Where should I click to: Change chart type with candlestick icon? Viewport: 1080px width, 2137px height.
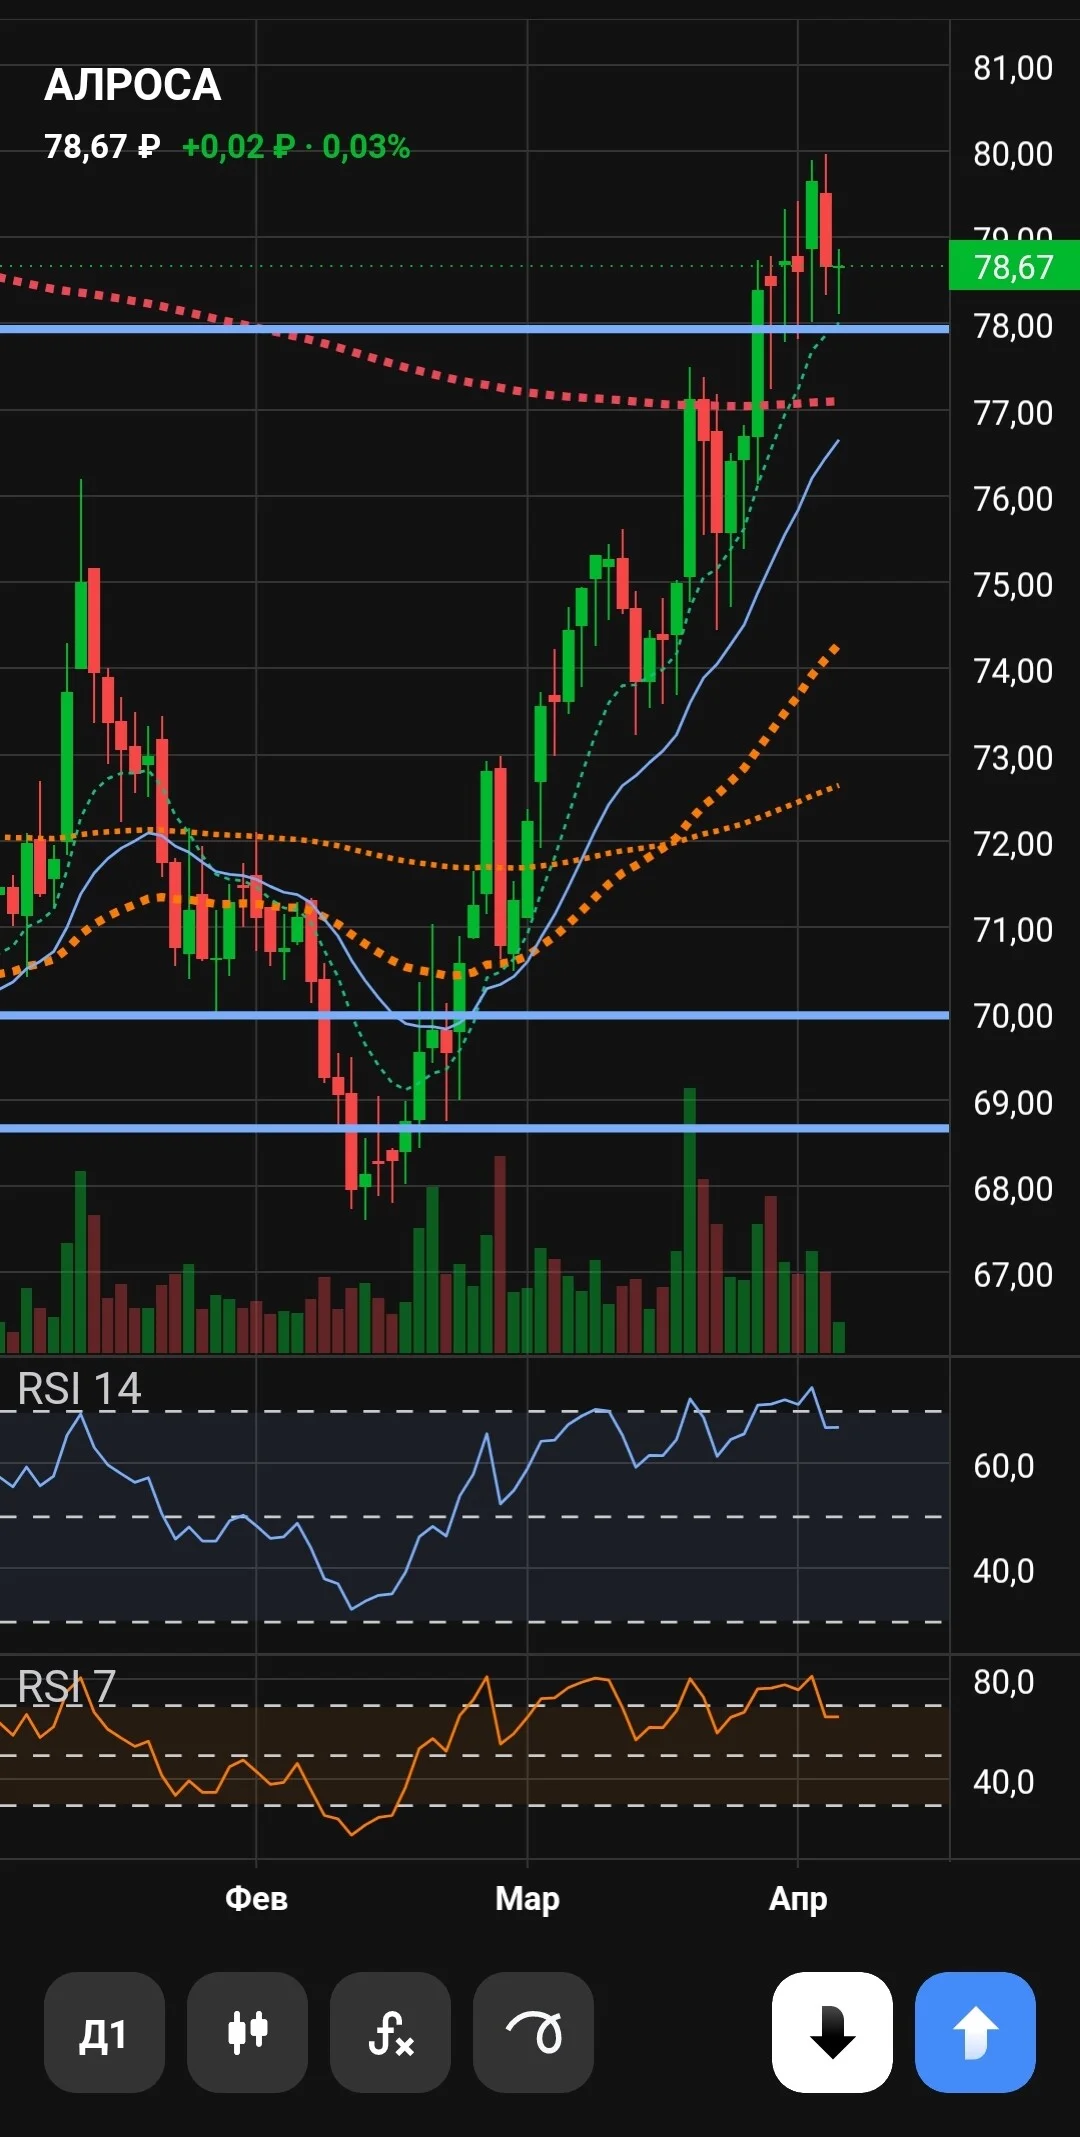[x=247, y=2032]
